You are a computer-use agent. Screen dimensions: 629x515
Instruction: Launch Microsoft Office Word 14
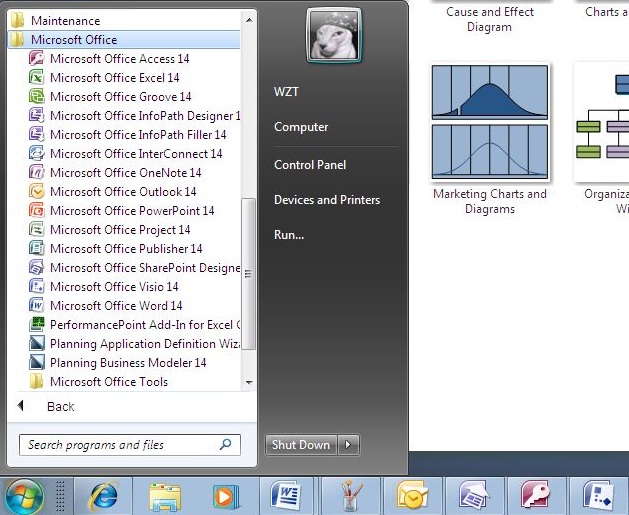(x=115, y=306)
